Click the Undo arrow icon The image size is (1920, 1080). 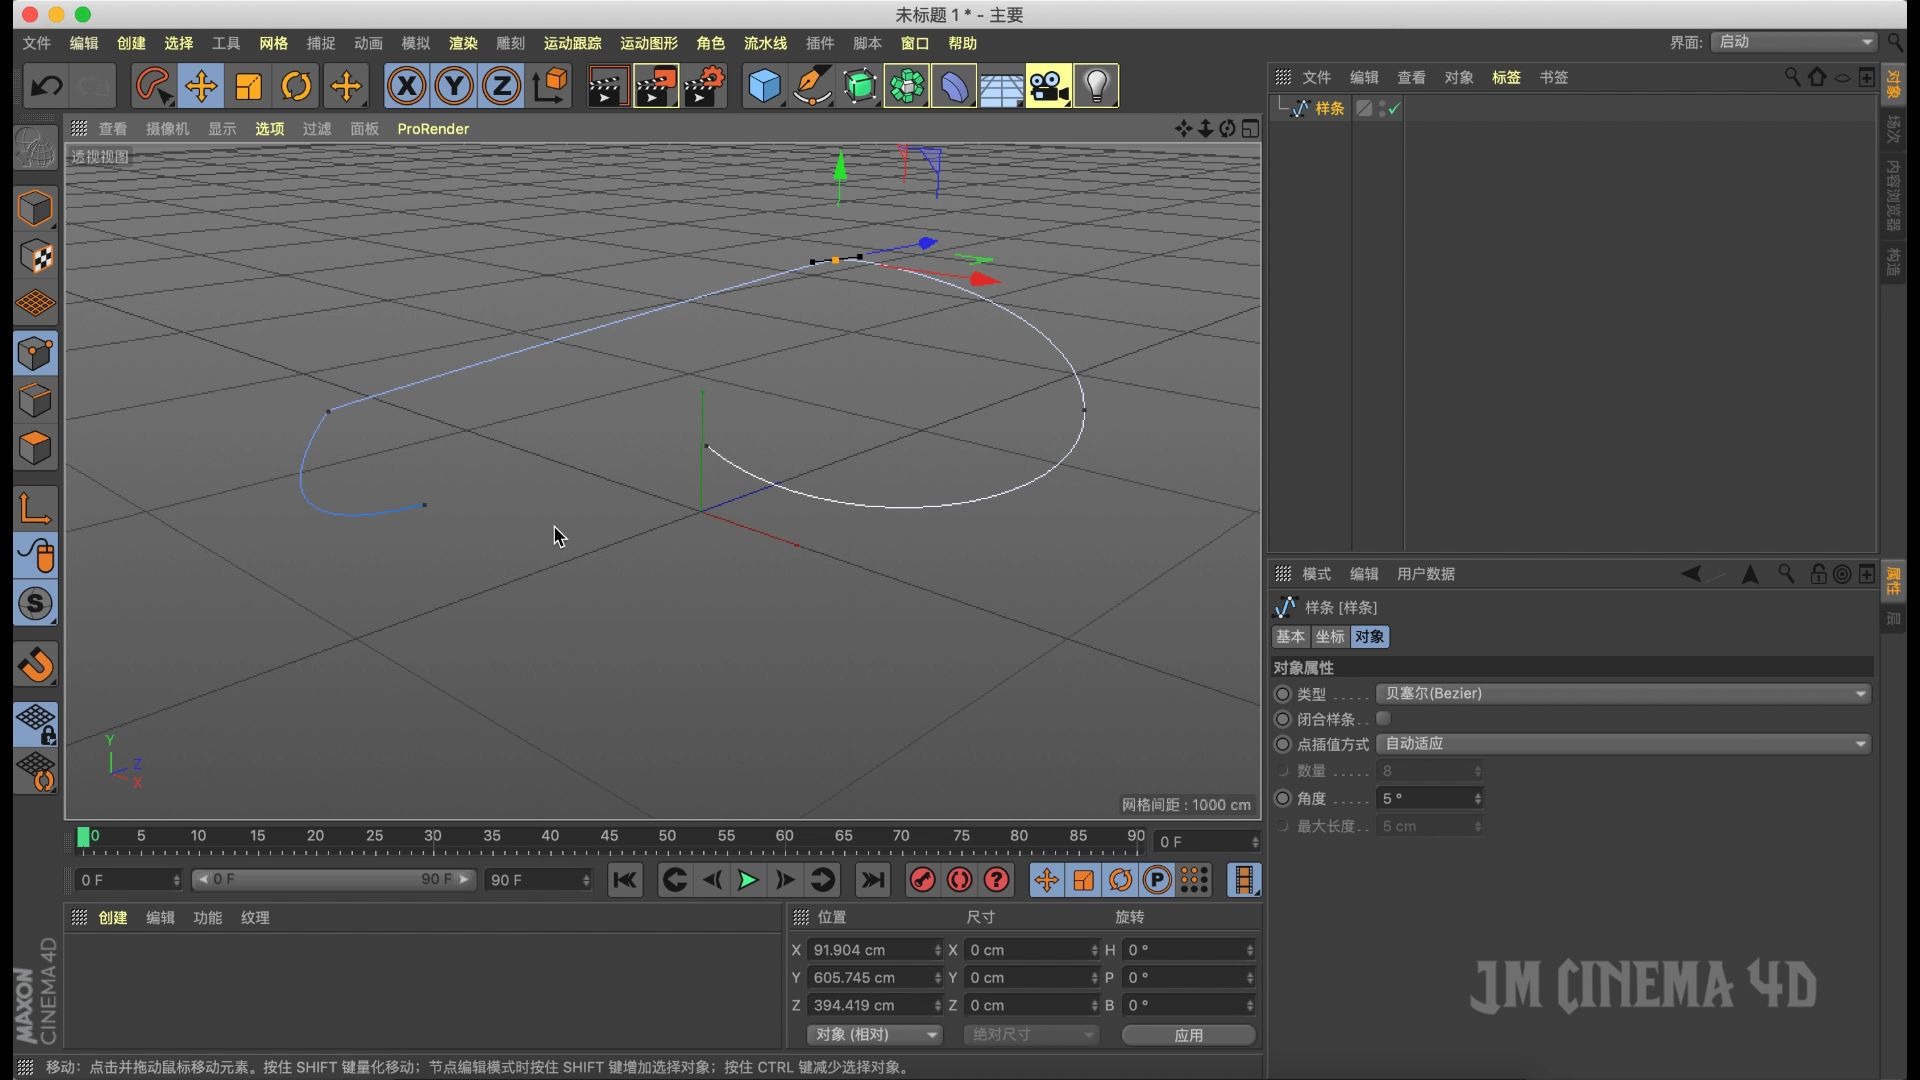[46, 86]
